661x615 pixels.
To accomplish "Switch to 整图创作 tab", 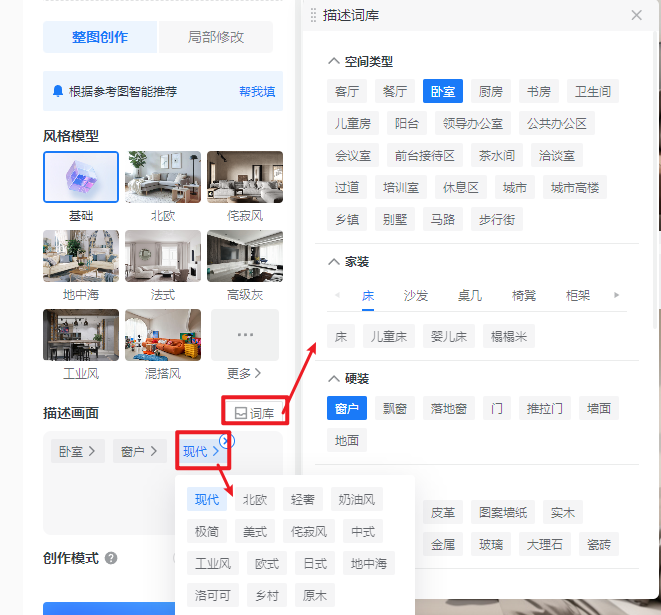I will [100, 37].
